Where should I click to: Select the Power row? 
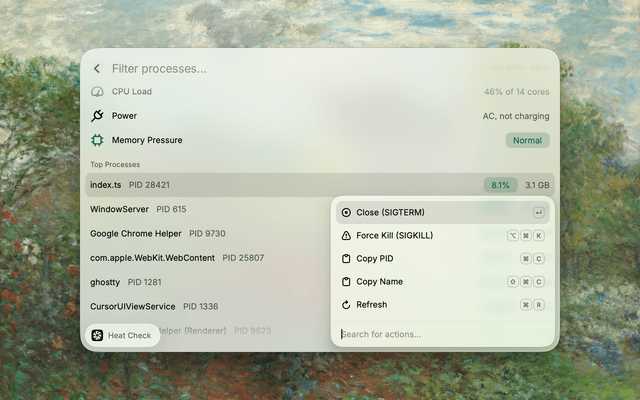(320, 116)
